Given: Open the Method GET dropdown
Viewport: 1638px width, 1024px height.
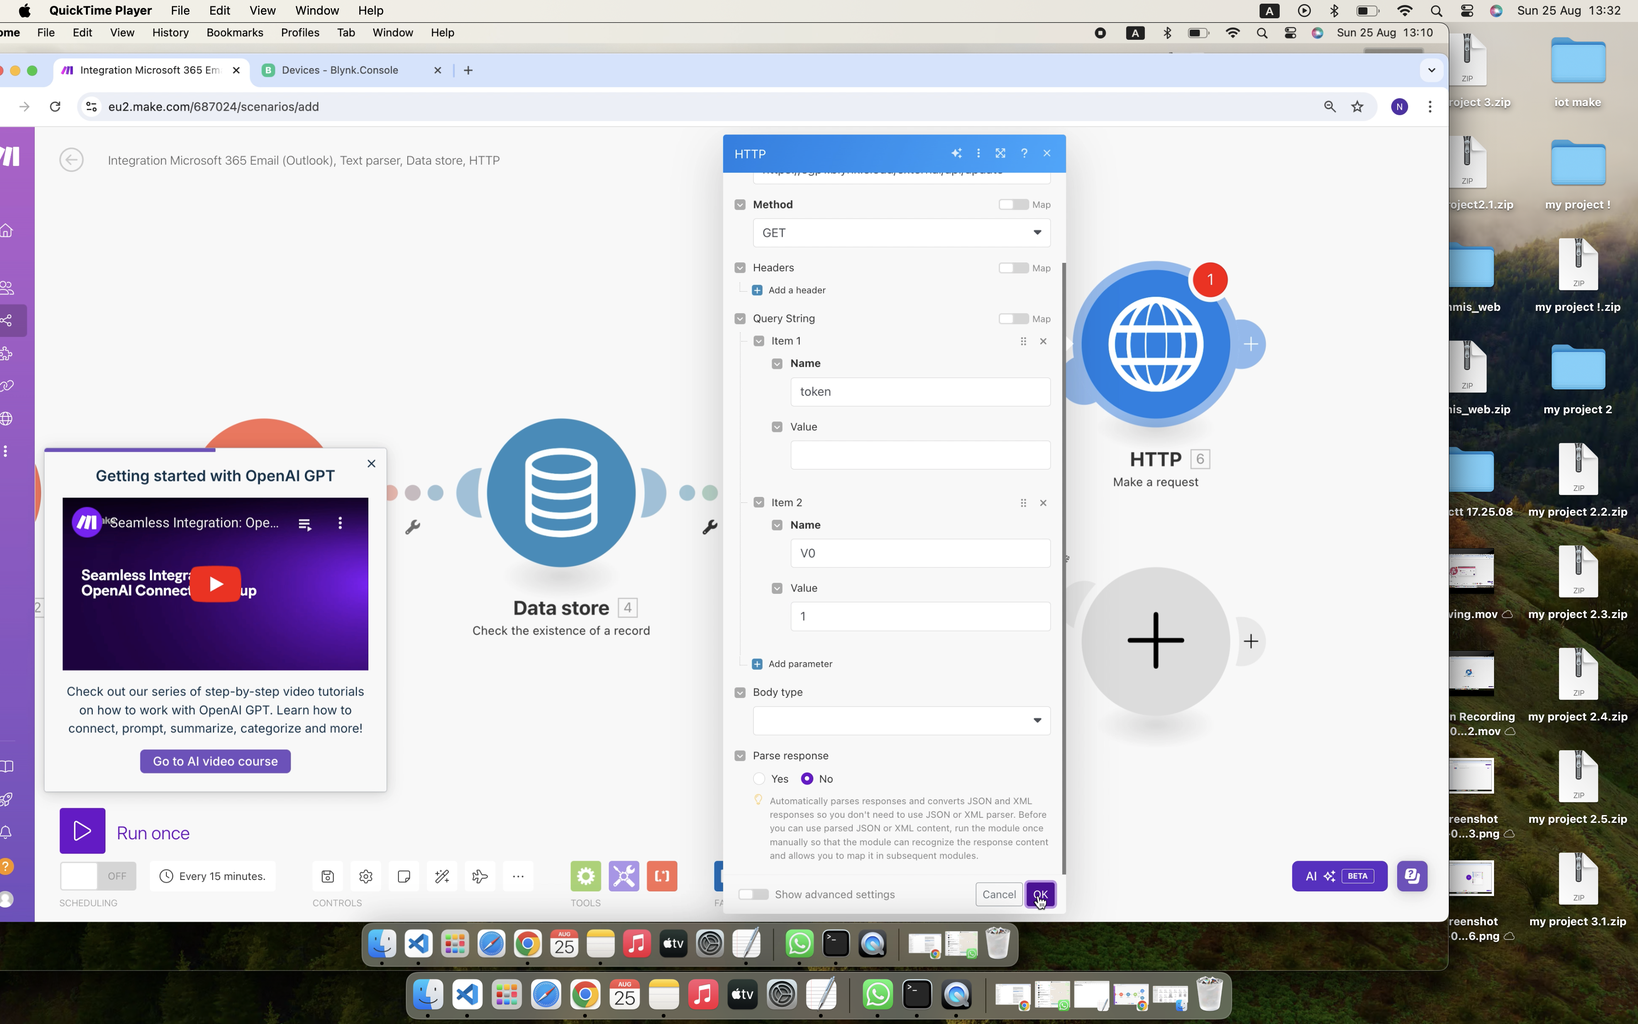Looking at the screenshot, I should point(901,233).
